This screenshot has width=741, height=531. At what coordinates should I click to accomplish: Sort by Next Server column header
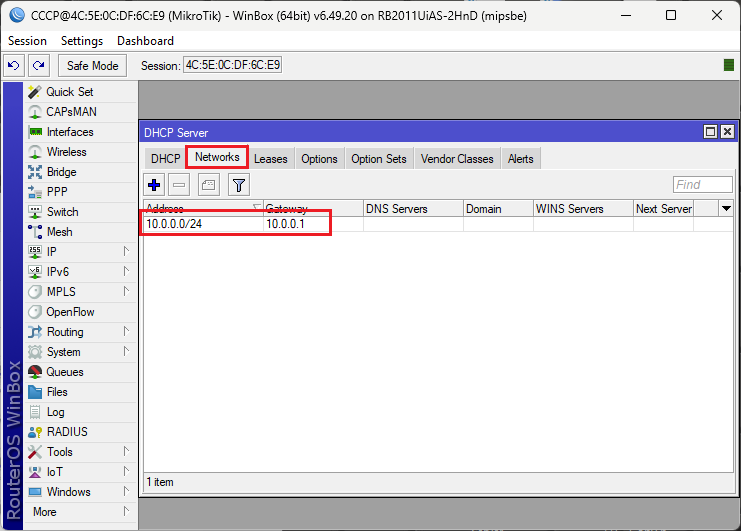663,208
